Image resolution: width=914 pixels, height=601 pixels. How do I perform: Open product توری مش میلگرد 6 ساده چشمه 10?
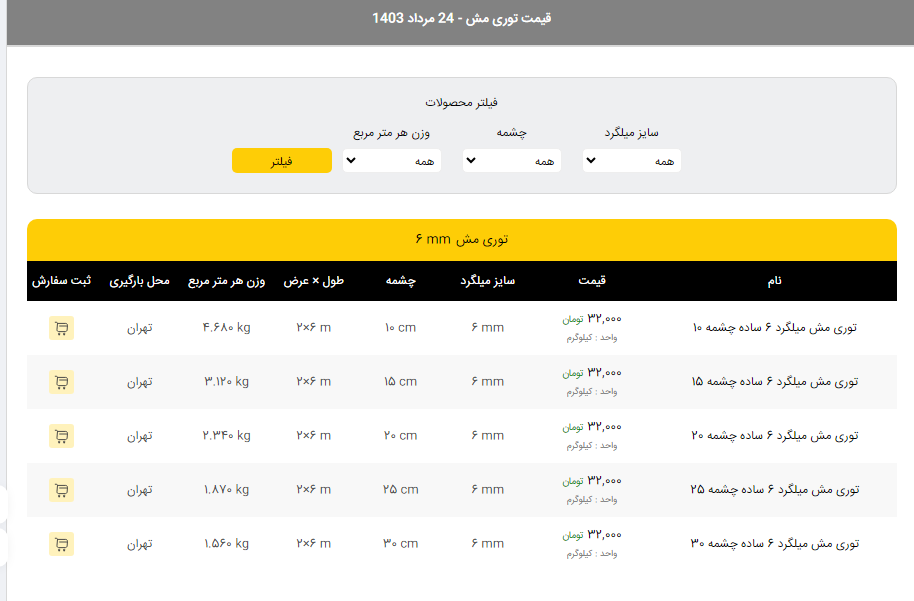coord(774,328)
